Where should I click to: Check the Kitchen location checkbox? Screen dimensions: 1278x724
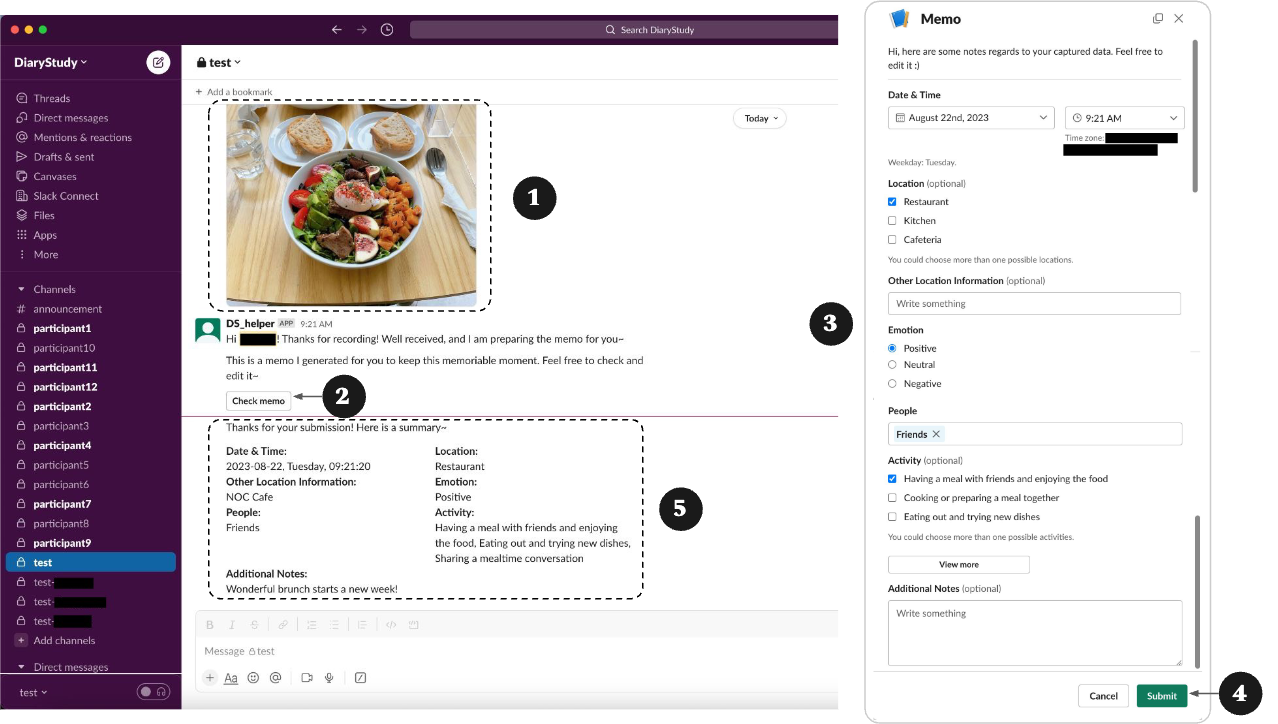tap(893, 221)
